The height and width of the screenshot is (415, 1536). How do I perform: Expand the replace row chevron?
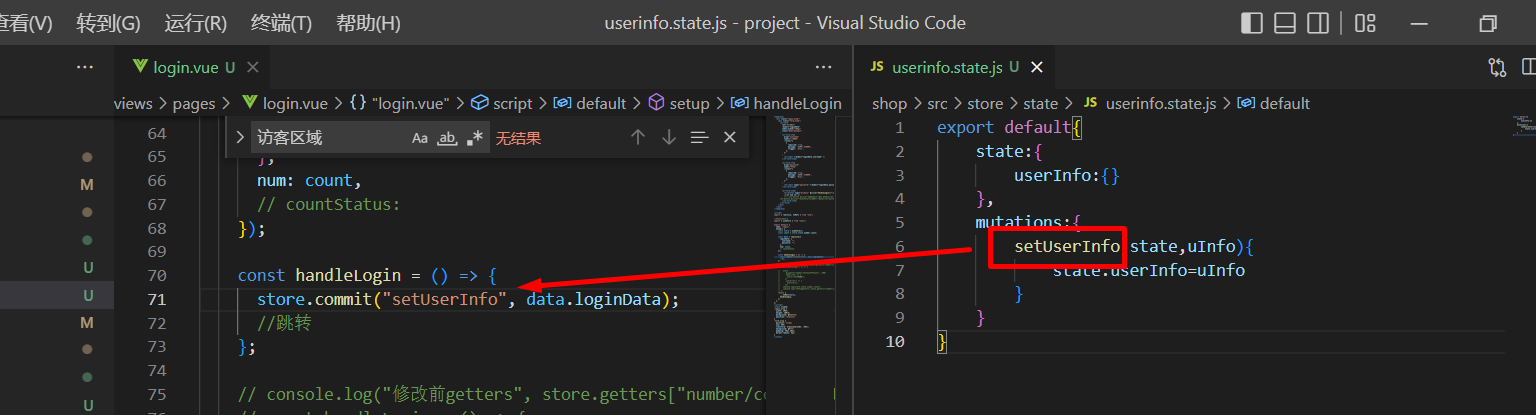click(x=241, y=138)
